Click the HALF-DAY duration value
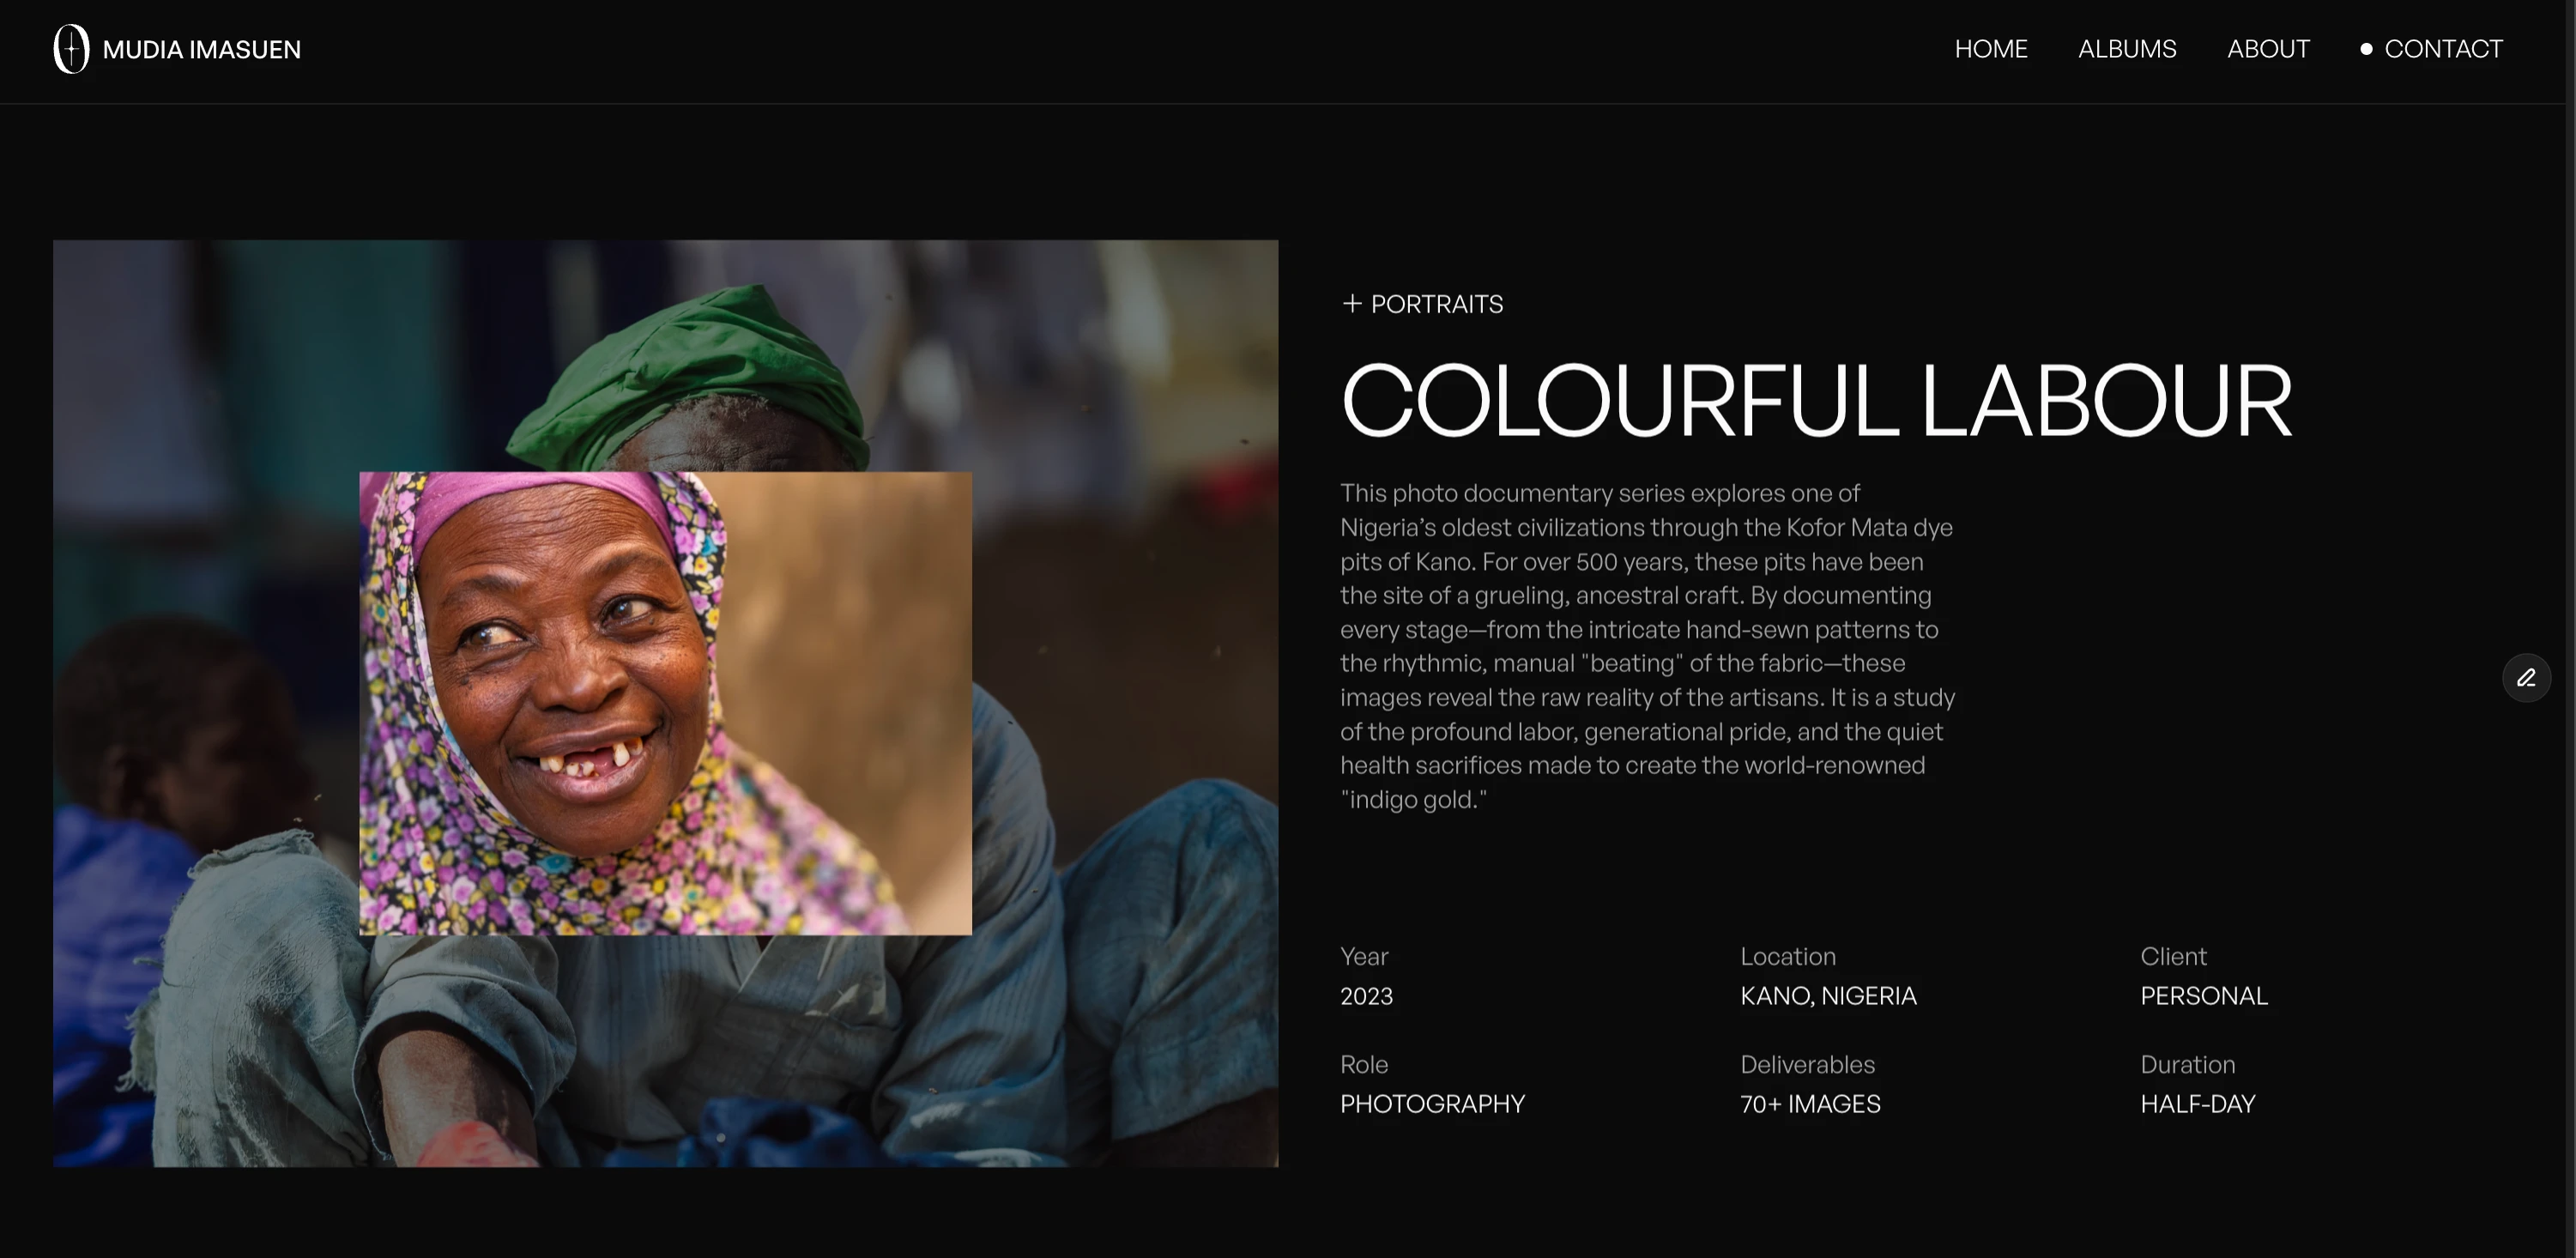Image resolution: width=2576 pixels, height=1258 pixels. point(2198,1104)
